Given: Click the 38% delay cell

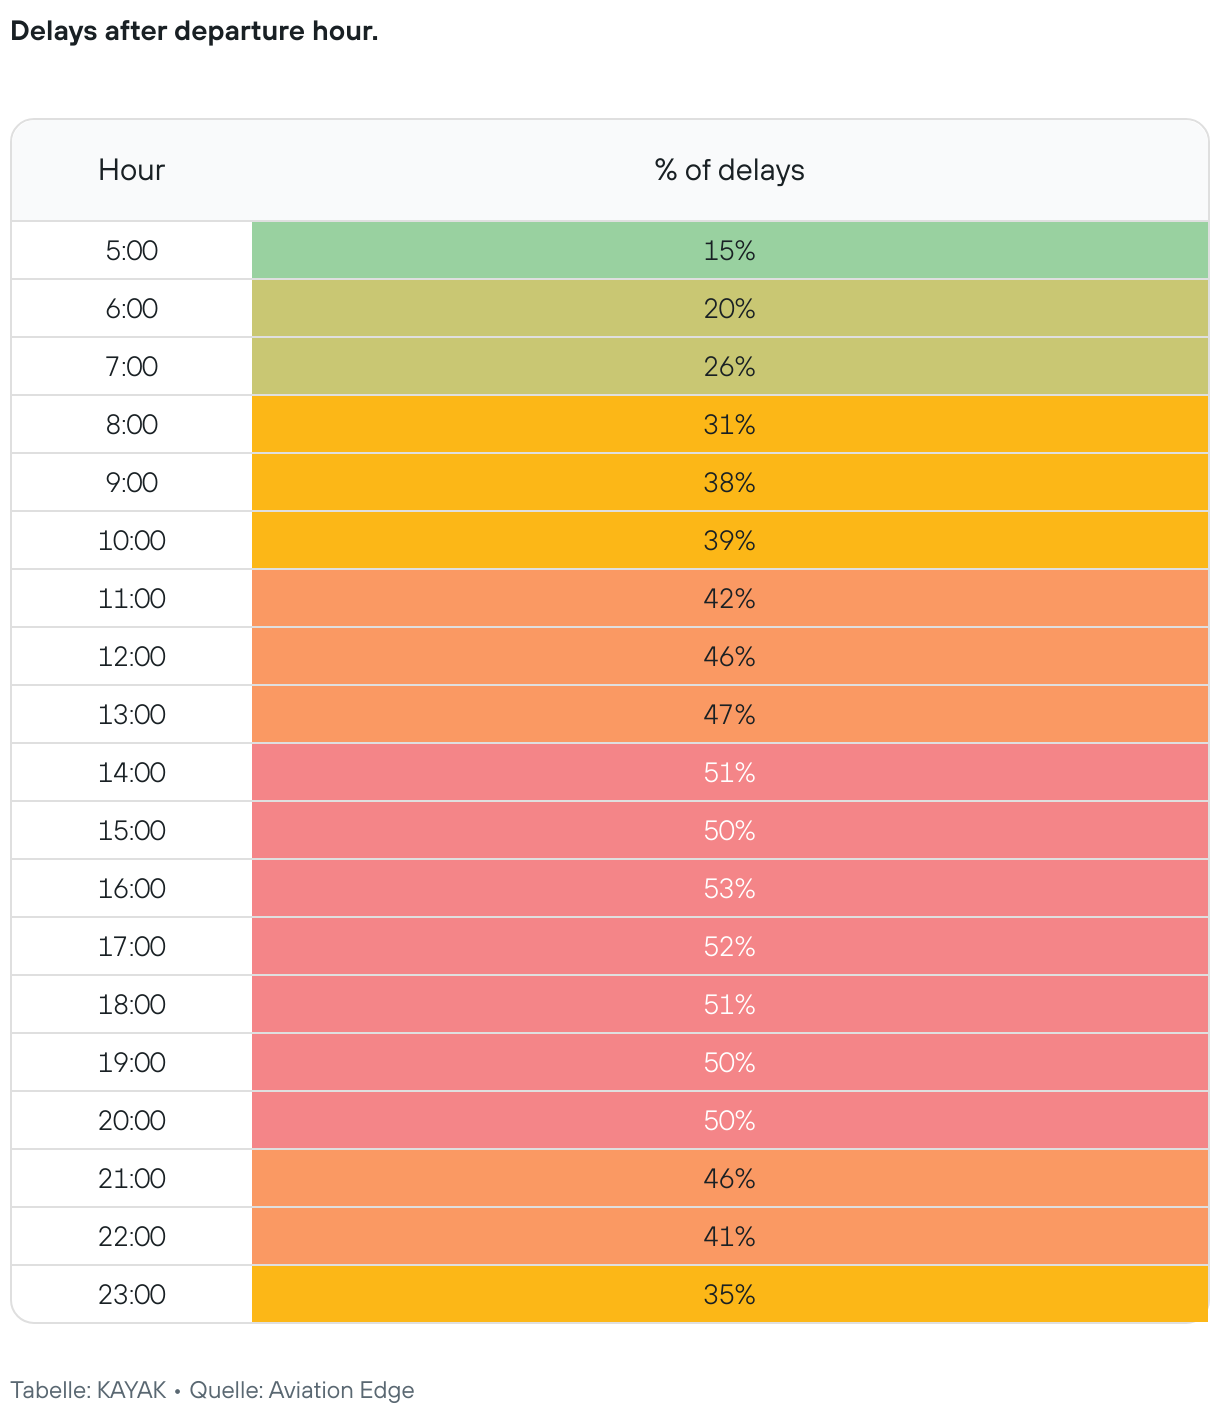Looking at the screenshot, I should coord(729,482).
